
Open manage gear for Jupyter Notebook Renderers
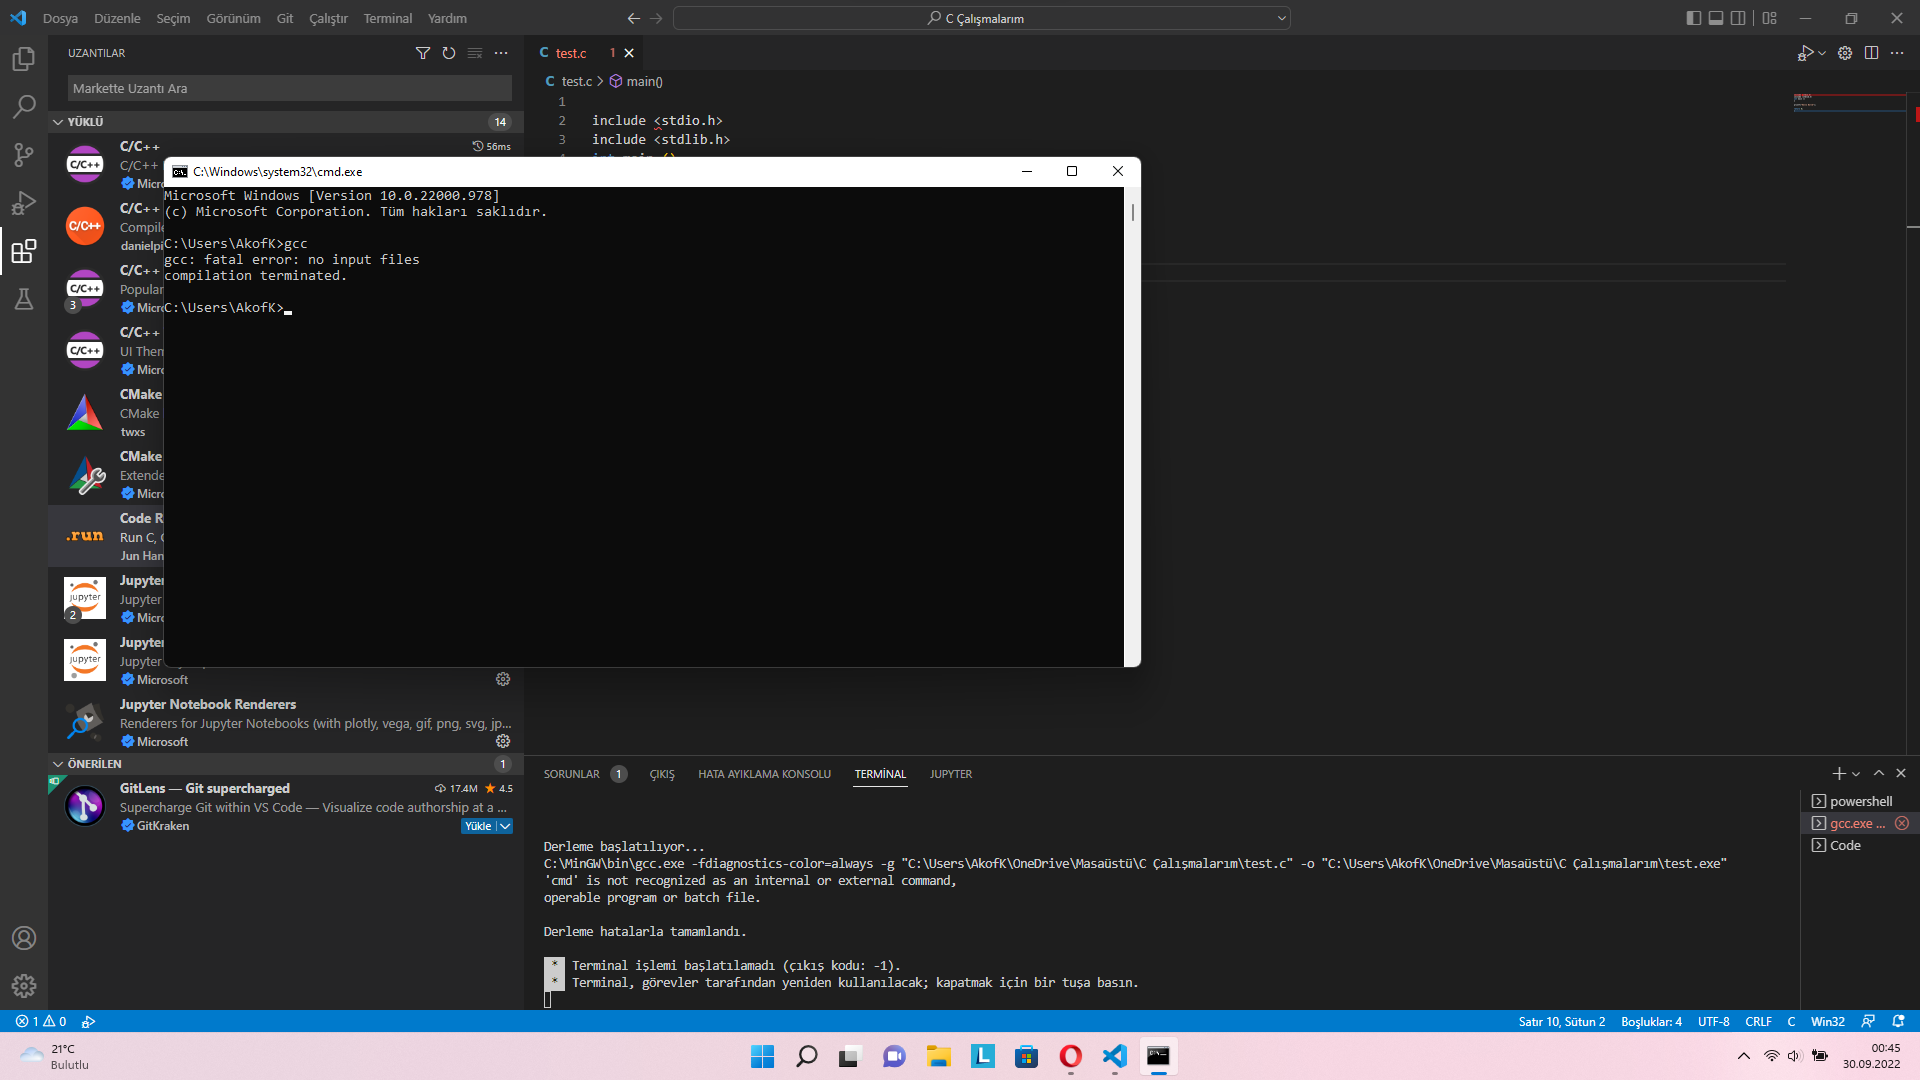pos(503,741)
